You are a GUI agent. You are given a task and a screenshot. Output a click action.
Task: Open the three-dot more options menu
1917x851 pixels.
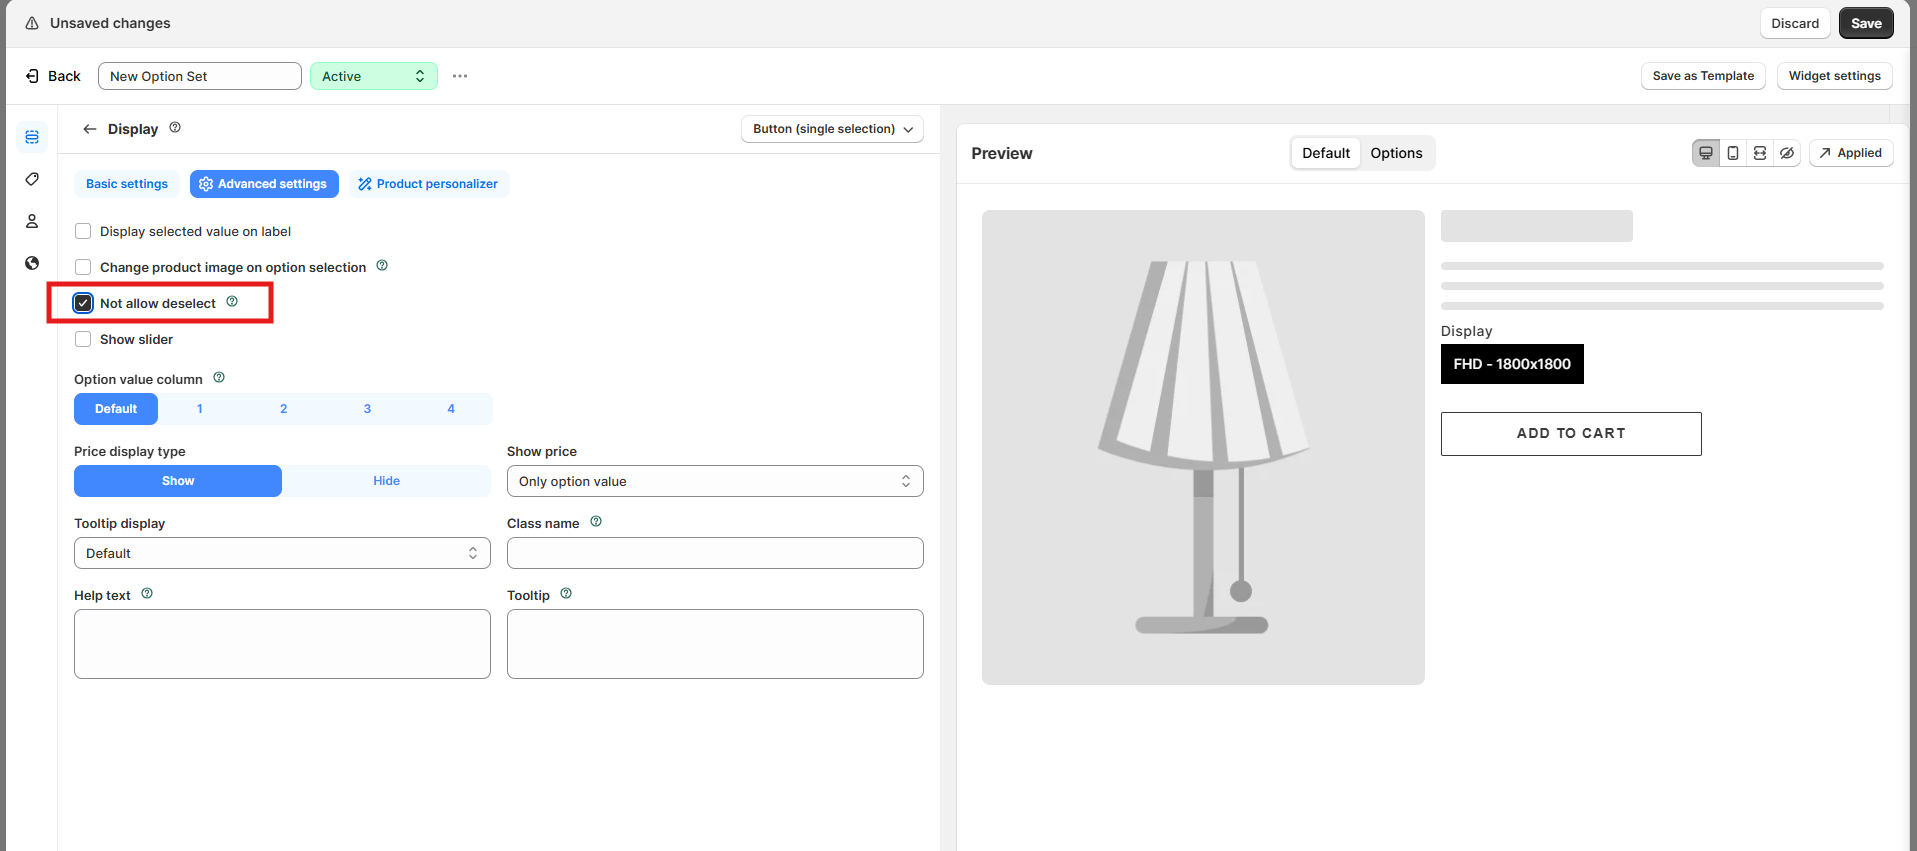(460, 76)
